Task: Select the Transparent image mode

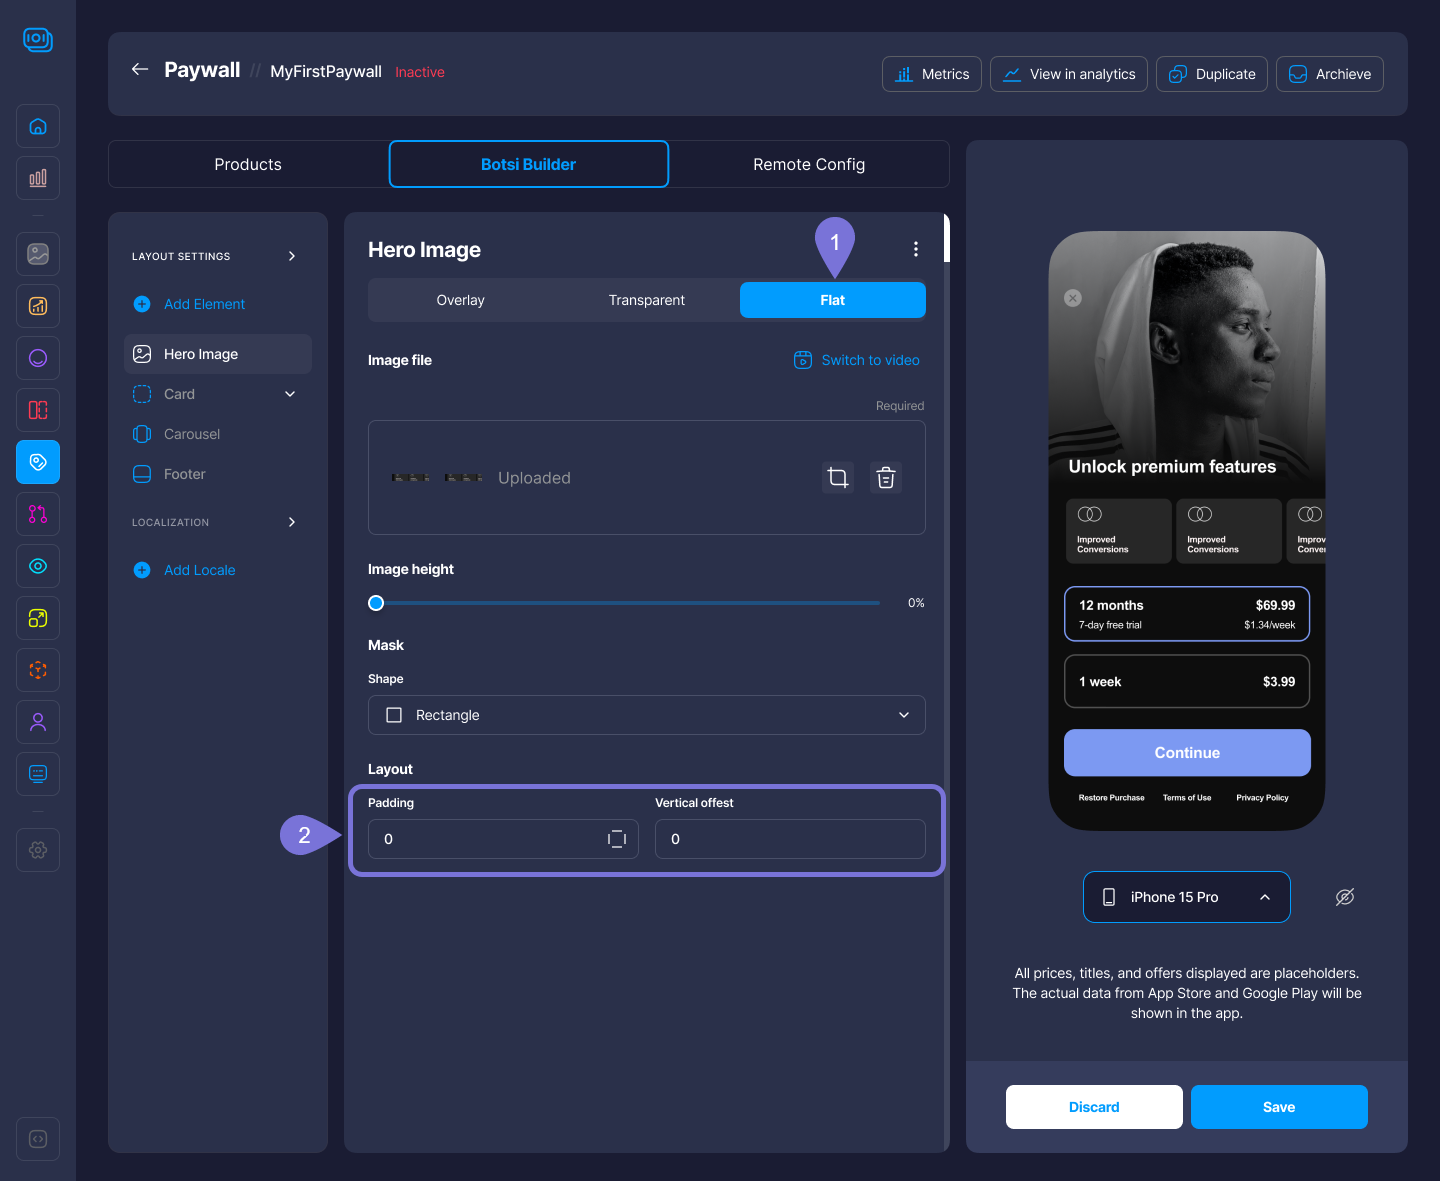Action: coord(646,300)
